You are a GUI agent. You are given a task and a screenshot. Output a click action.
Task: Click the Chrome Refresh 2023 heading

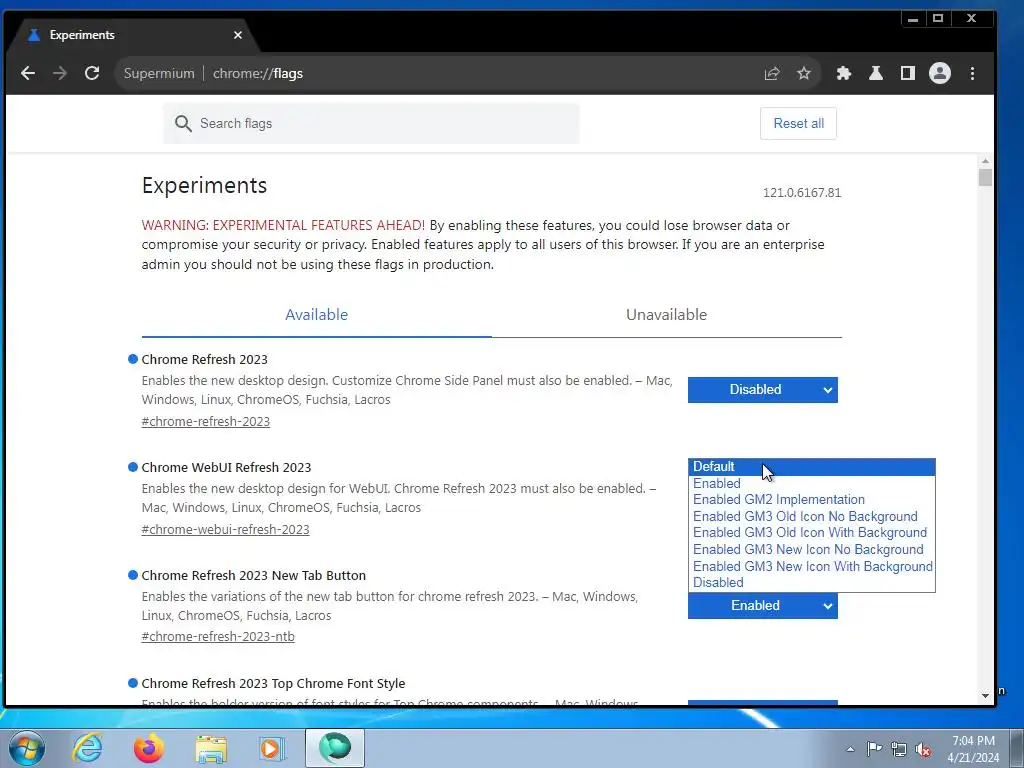[204, 360]
